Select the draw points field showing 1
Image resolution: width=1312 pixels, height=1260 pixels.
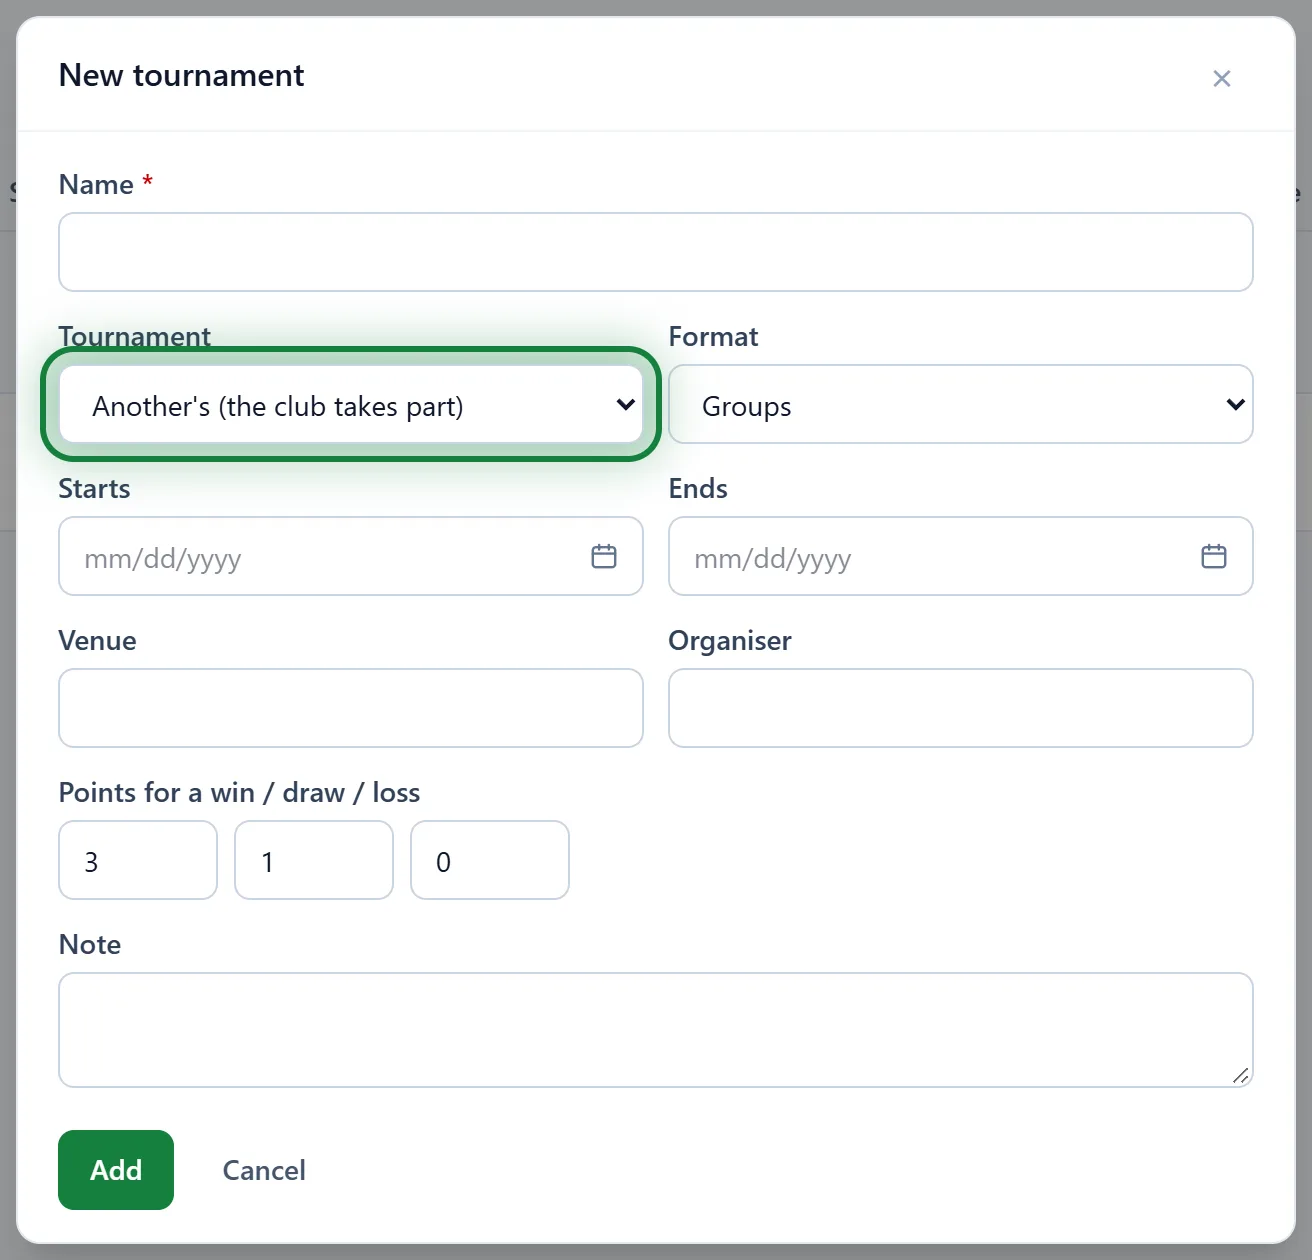coord(314,860)
